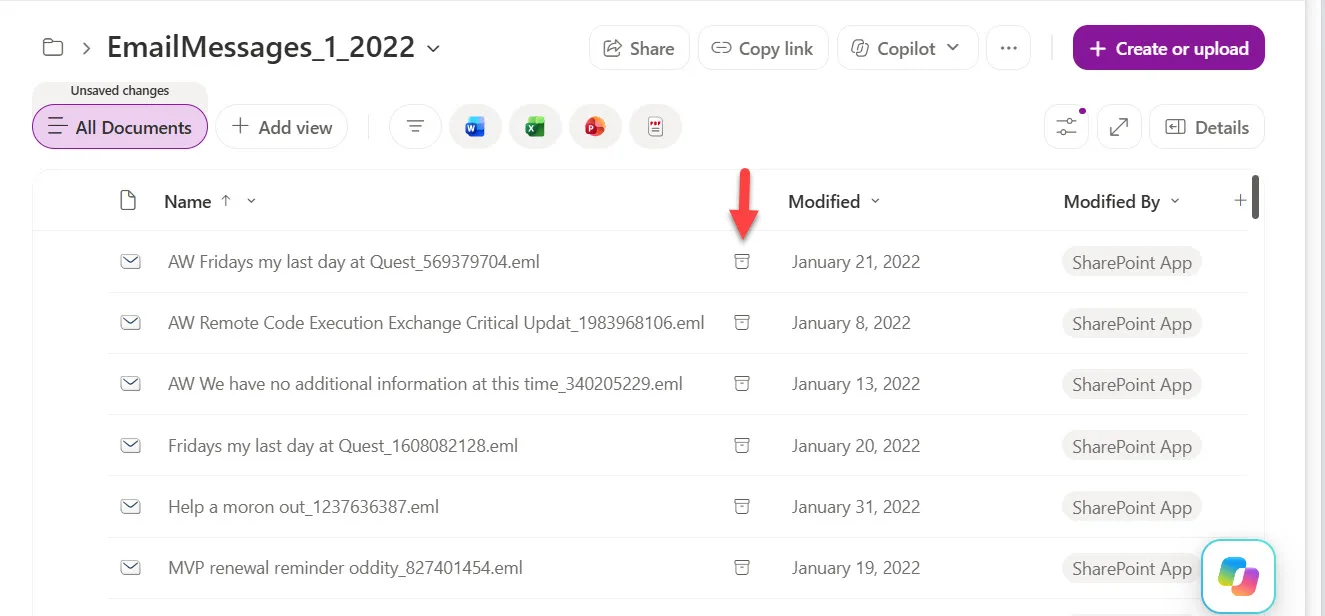Image resolution: width=1325 pixels, height=616 pixels.
Task: Click the Copy link button
Action: (763, 48)
